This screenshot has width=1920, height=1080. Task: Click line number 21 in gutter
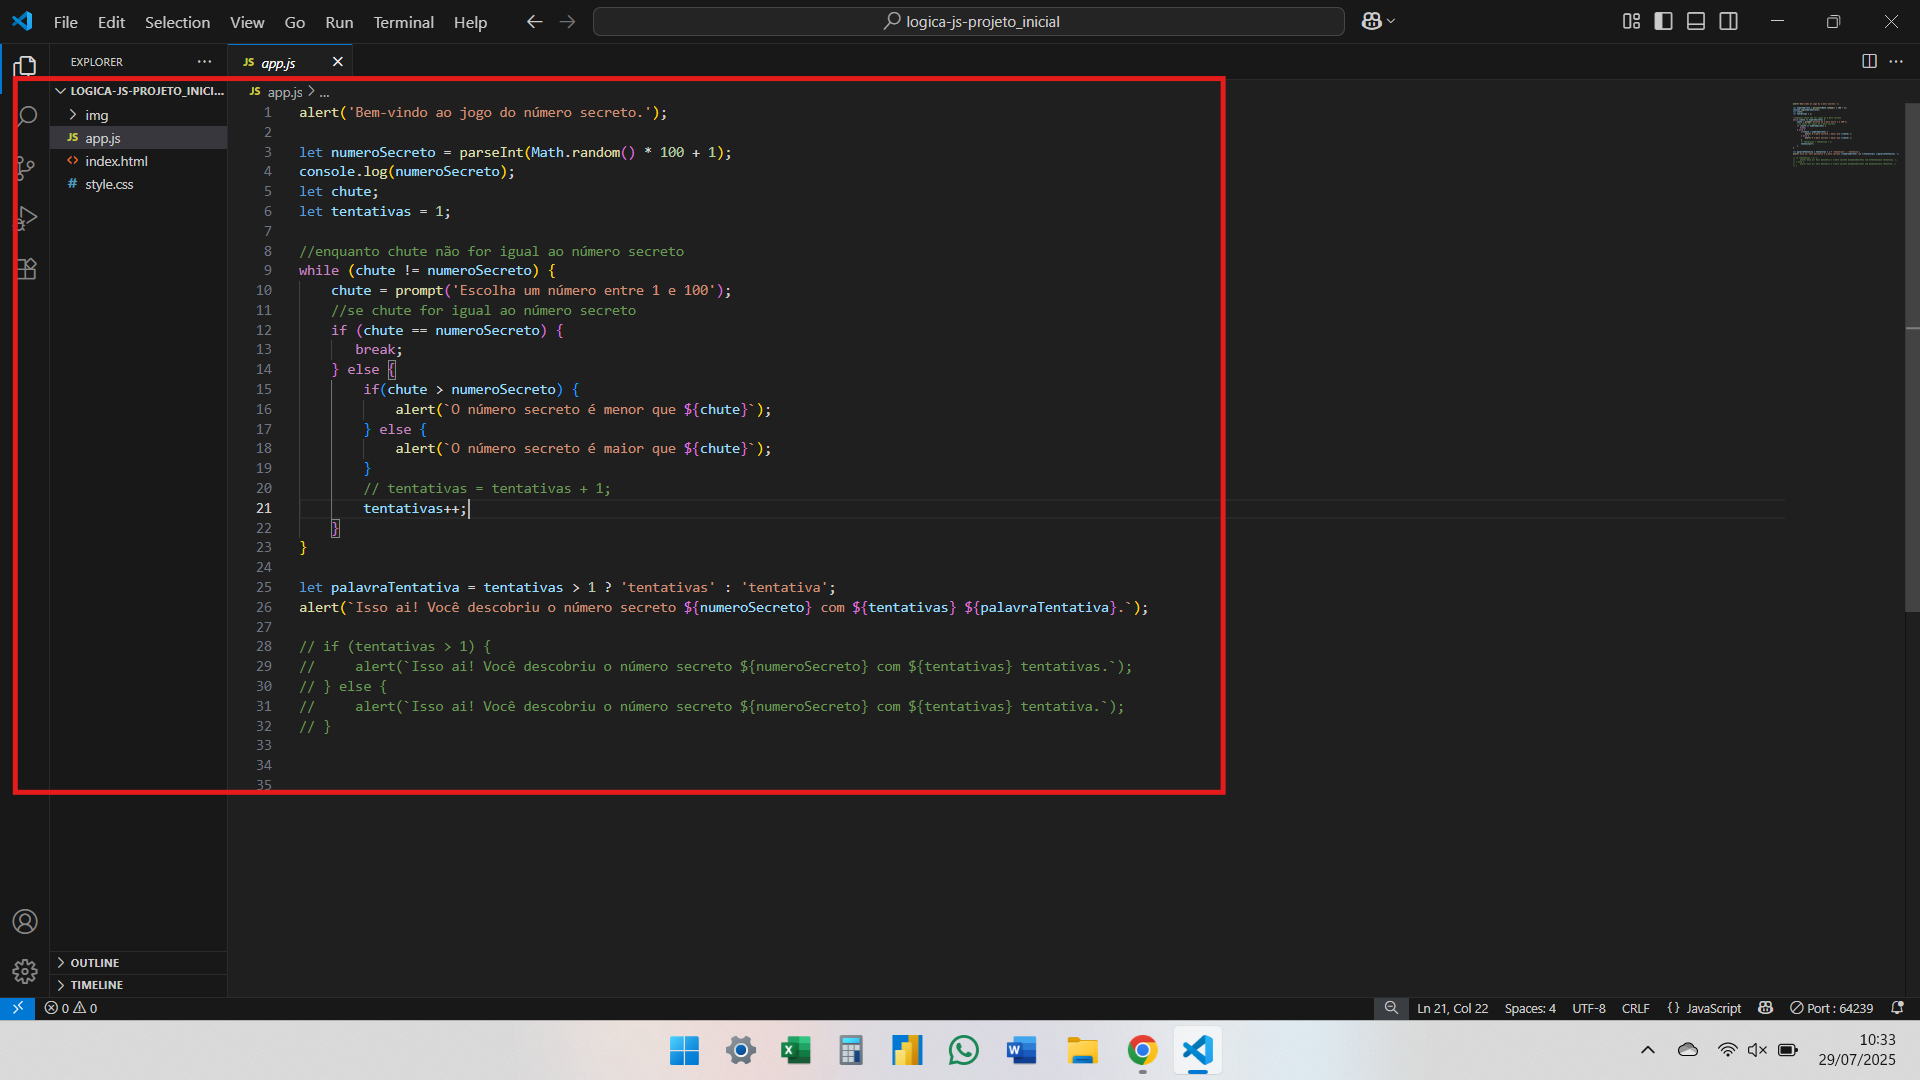point(264,508)
